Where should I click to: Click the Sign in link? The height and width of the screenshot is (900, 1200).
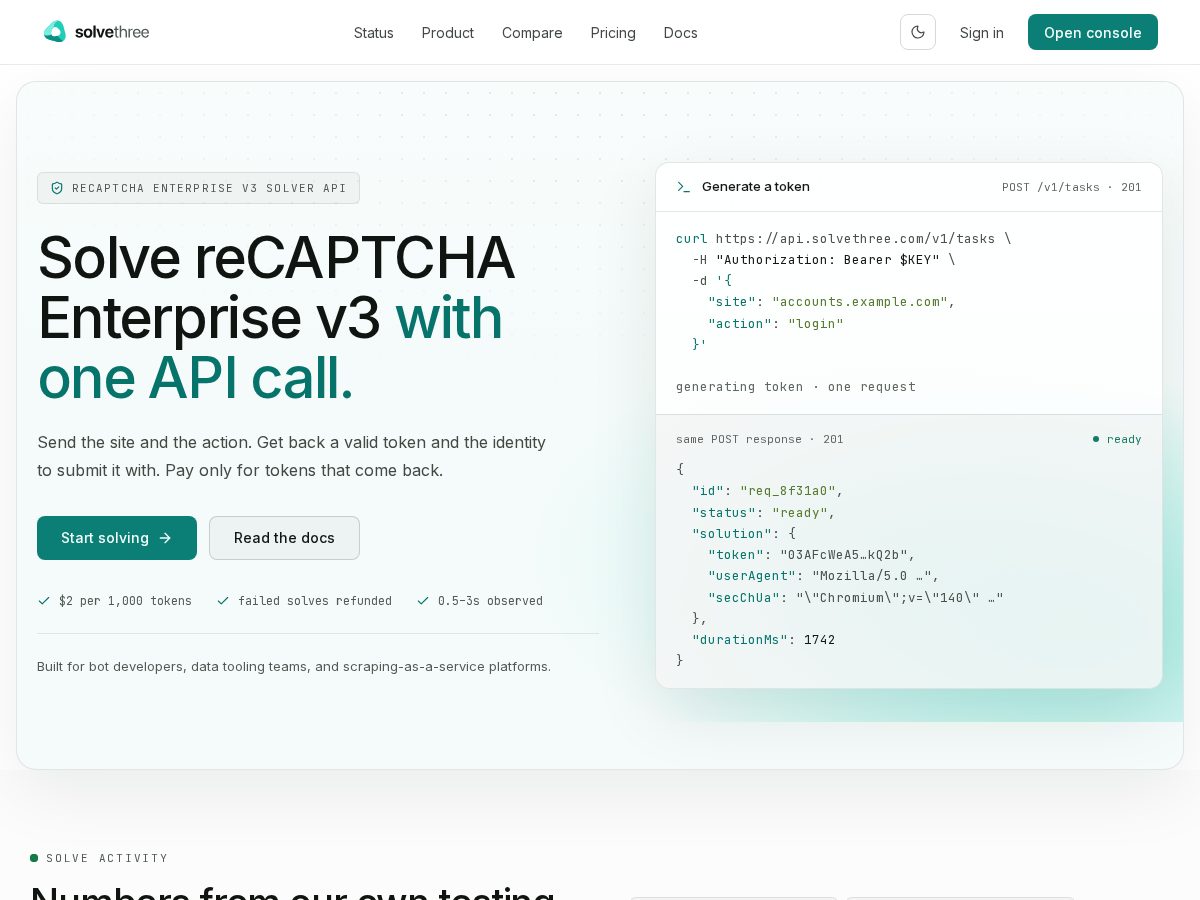pyautogui.click(x=982, y=33)
